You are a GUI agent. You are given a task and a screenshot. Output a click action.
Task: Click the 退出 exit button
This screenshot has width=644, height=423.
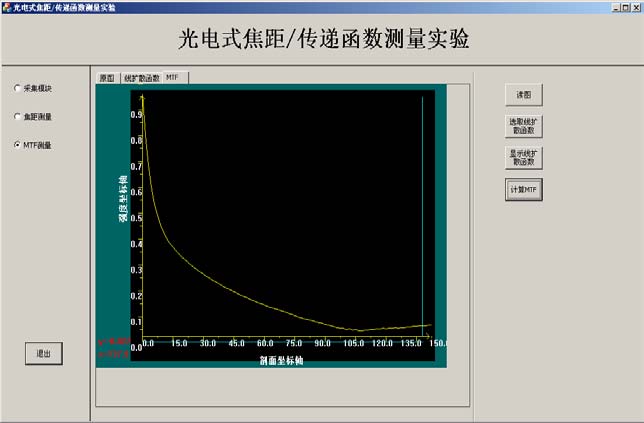click(x=44, y=353)
